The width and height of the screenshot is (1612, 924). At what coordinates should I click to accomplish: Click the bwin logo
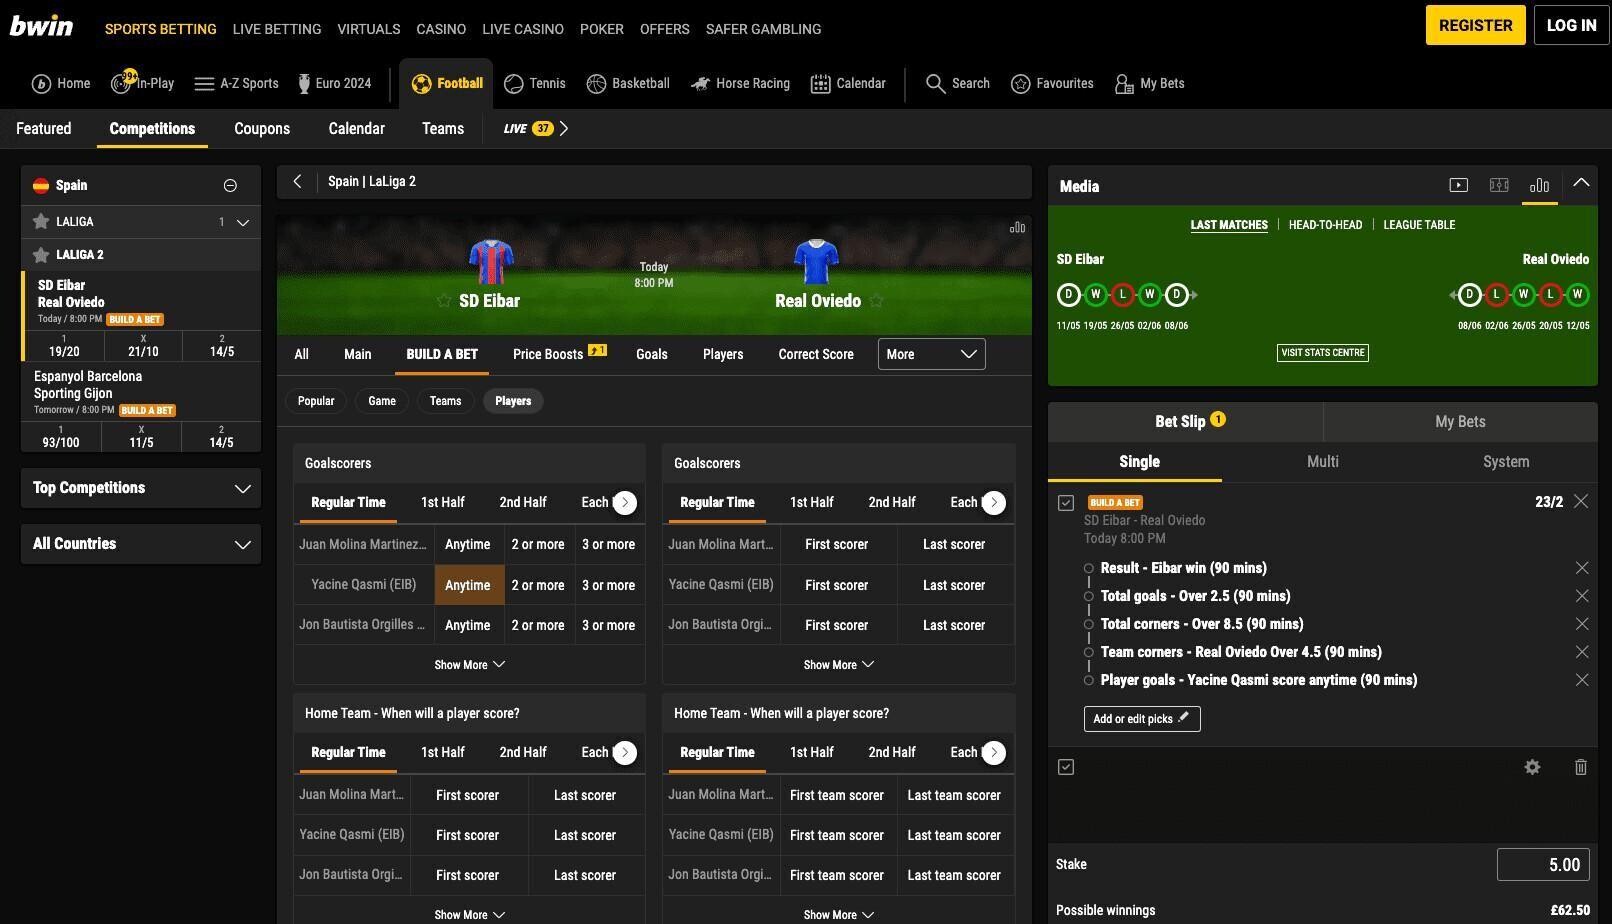(42, 26)
